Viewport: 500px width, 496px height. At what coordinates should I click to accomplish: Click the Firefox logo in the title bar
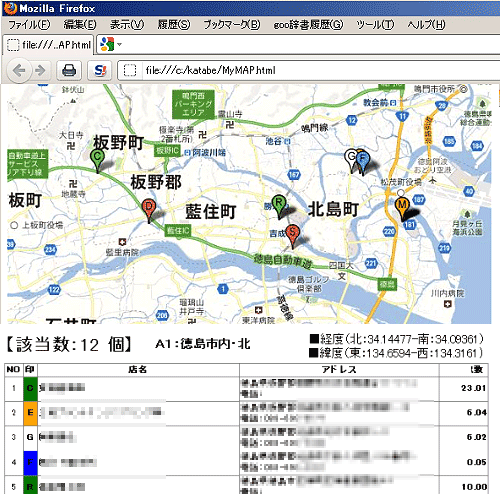[x=10, y=8]
